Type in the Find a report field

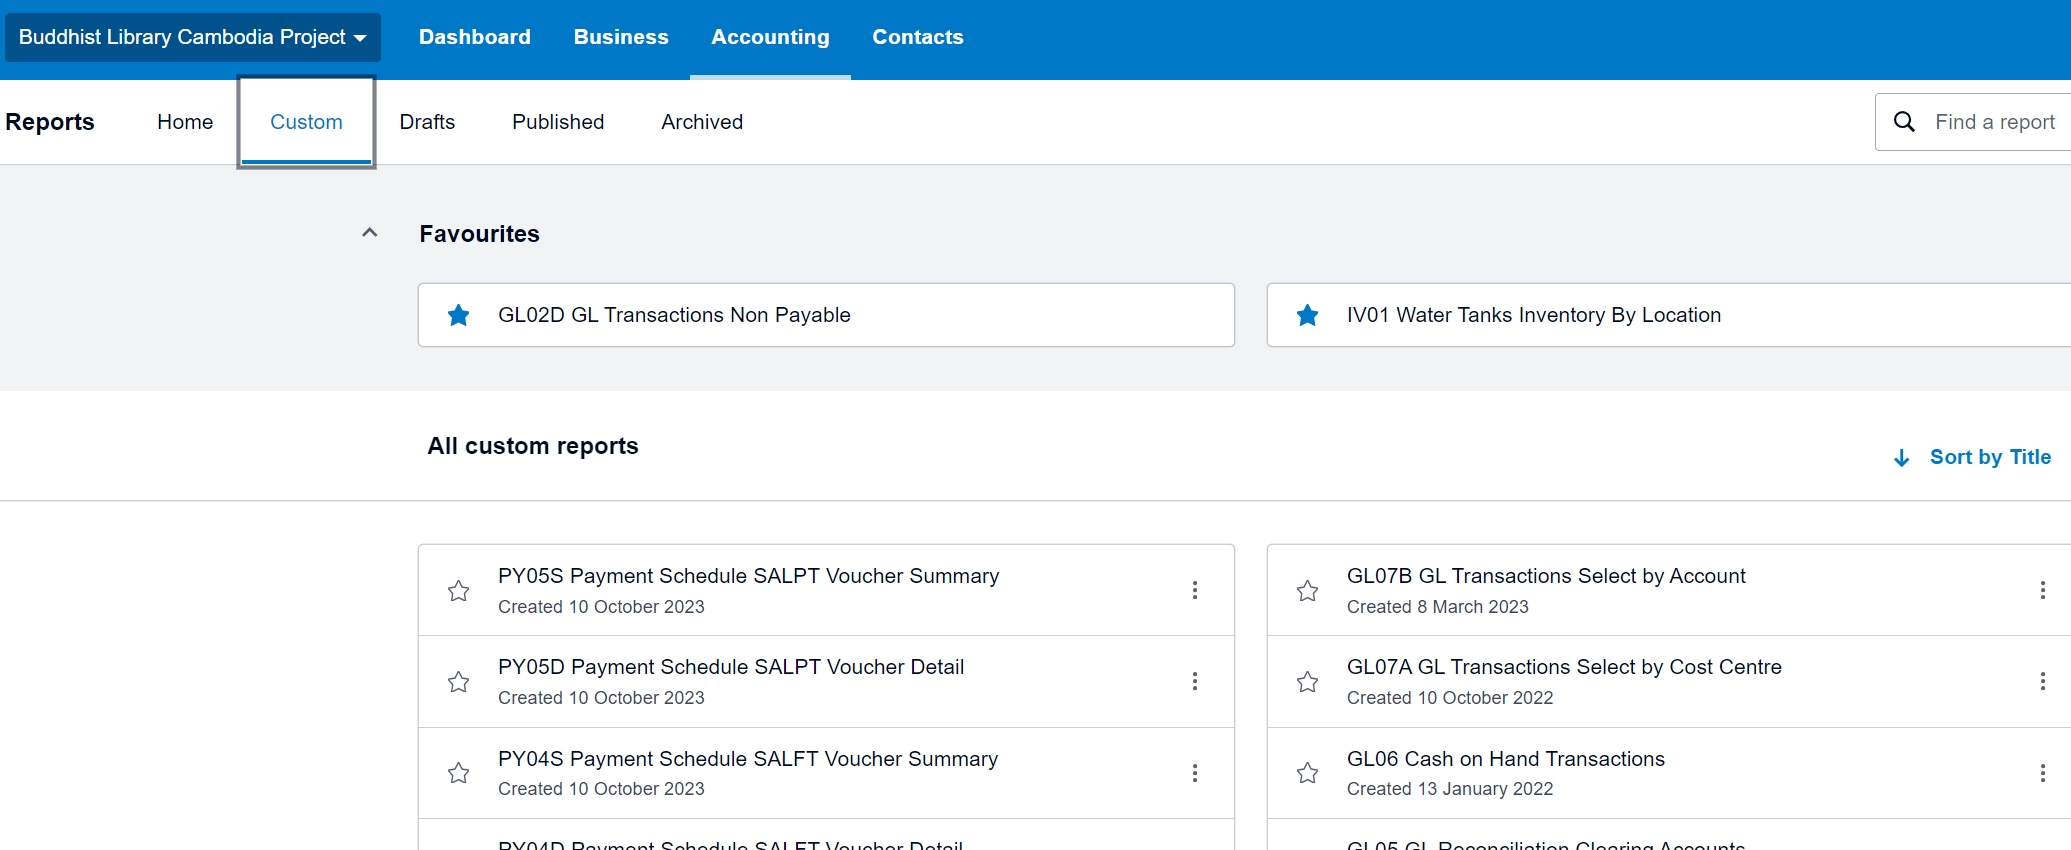pos(1995,122)
